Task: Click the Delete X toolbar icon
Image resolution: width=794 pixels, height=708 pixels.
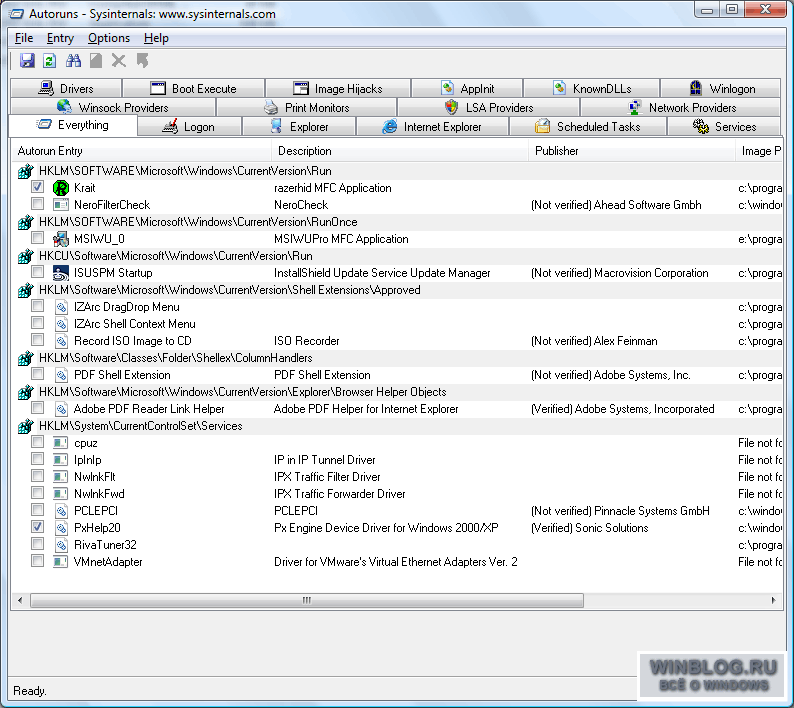Action: click(x=118, y=61)
